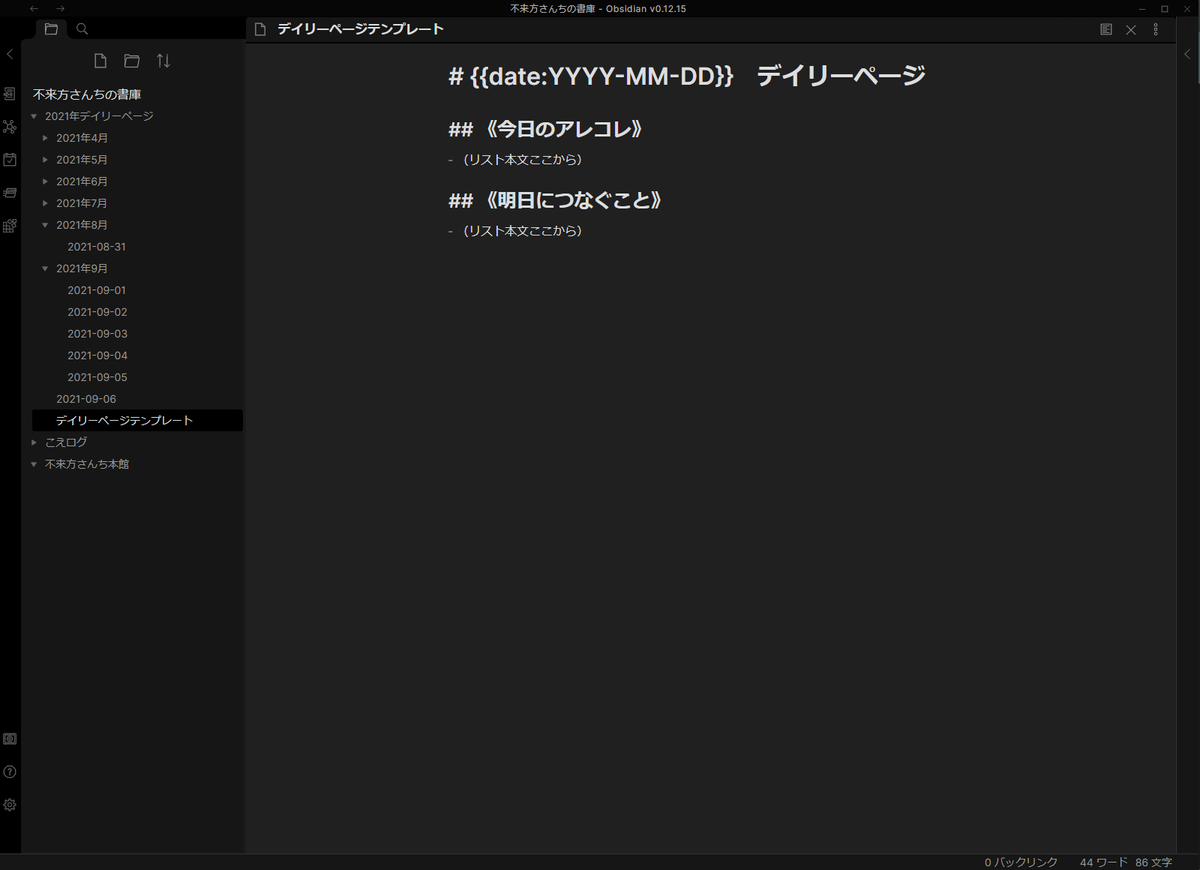Screen dimensions: 1200x870
Task: Click the document icon beside the note title
Action: click(x=261, y=30)
